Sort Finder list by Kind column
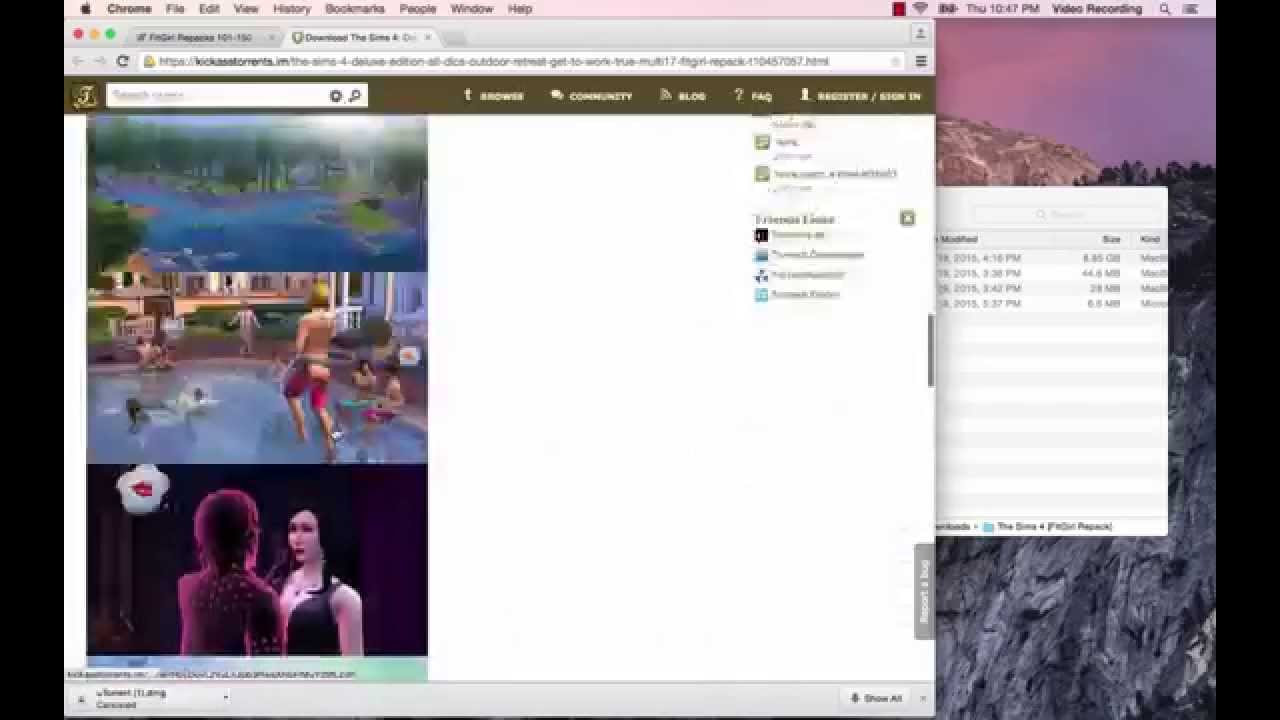The height and width of the screenshot is (720, 1280). 1151,239
